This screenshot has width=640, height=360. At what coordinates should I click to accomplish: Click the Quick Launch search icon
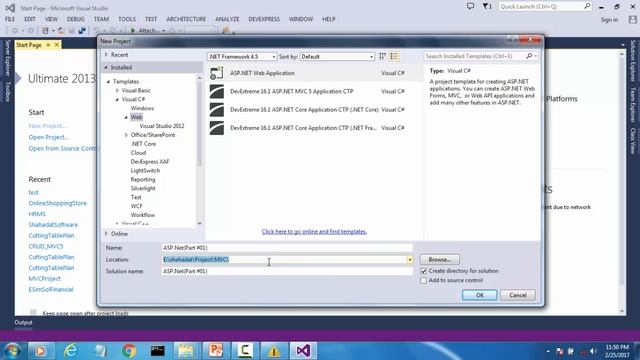(587, 6)
